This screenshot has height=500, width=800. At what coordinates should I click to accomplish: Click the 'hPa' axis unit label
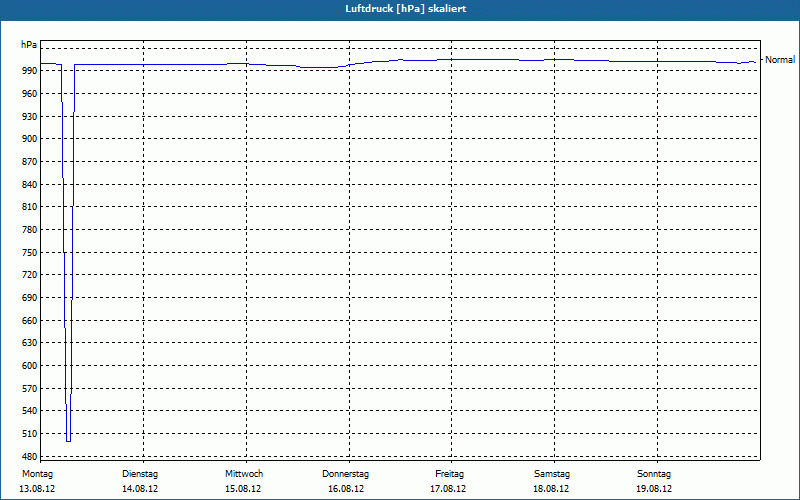pyautogui.click(x=29, y=45)
